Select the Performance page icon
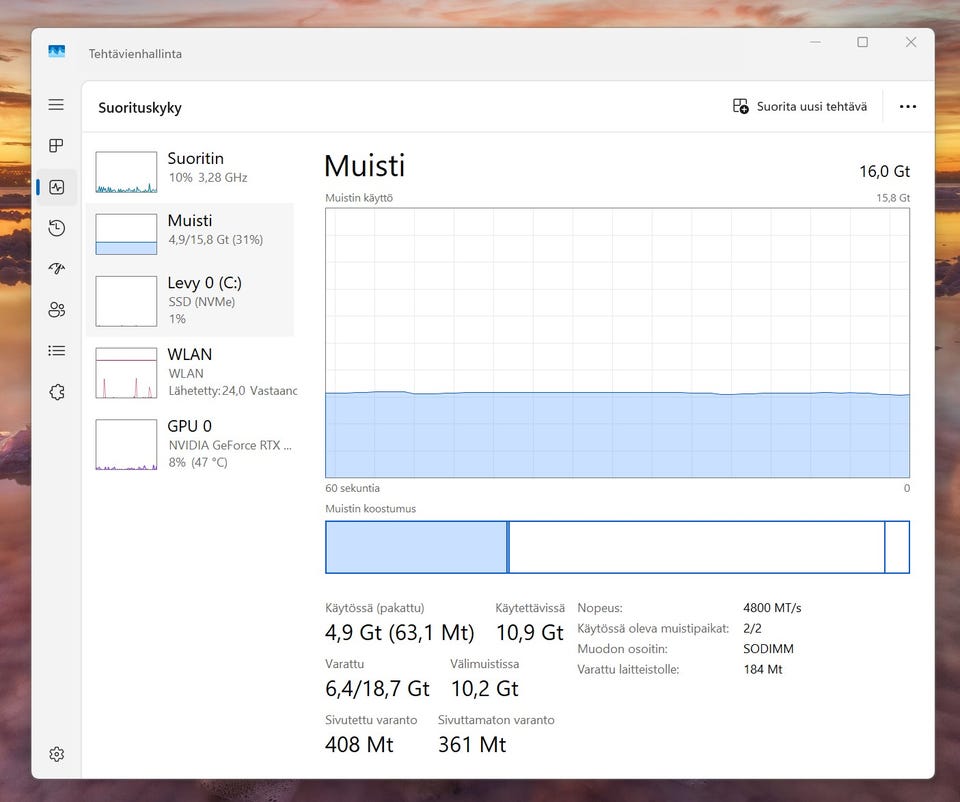Screen dimensions: 960x802 pyautogui.click(x=56, y=187)
